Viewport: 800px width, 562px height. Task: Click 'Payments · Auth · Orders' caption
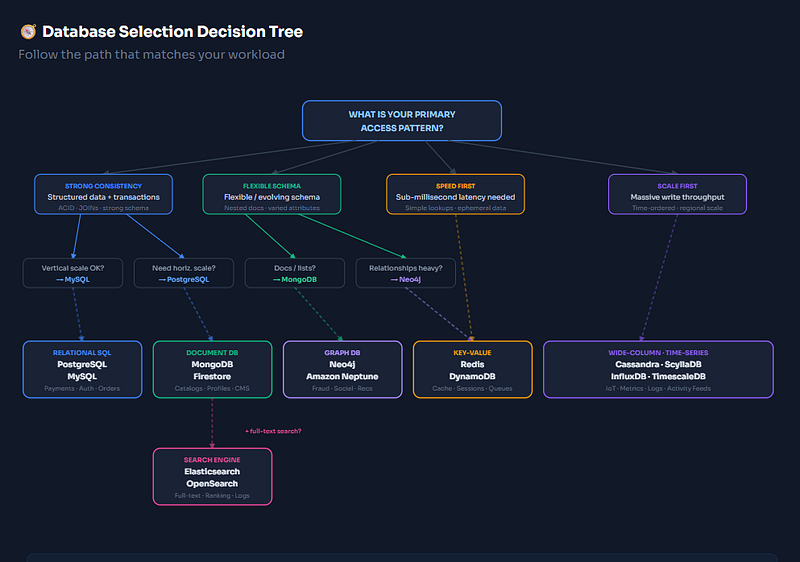pos(82,389)
